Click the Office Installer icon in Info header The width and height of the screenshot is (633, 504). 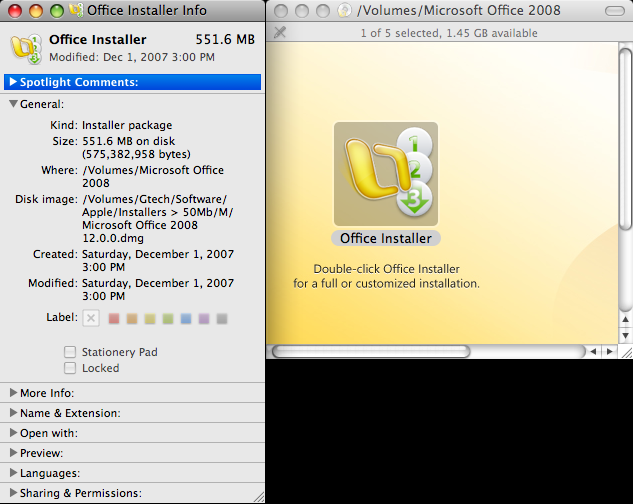click(25, 49)
